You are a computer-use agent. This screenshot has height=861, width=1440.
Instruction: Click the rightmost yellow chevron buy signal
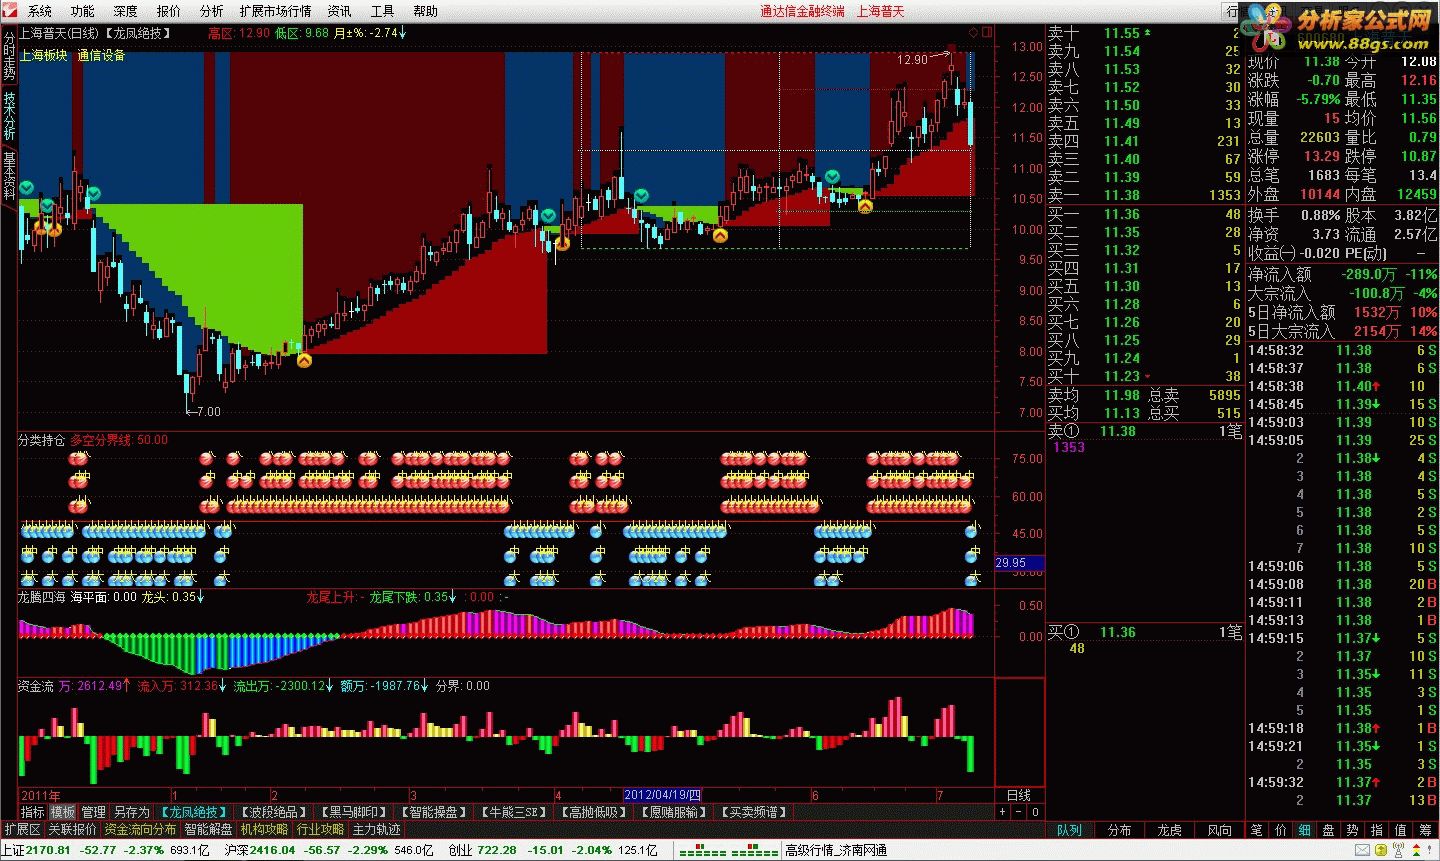(x=865, y=206)
